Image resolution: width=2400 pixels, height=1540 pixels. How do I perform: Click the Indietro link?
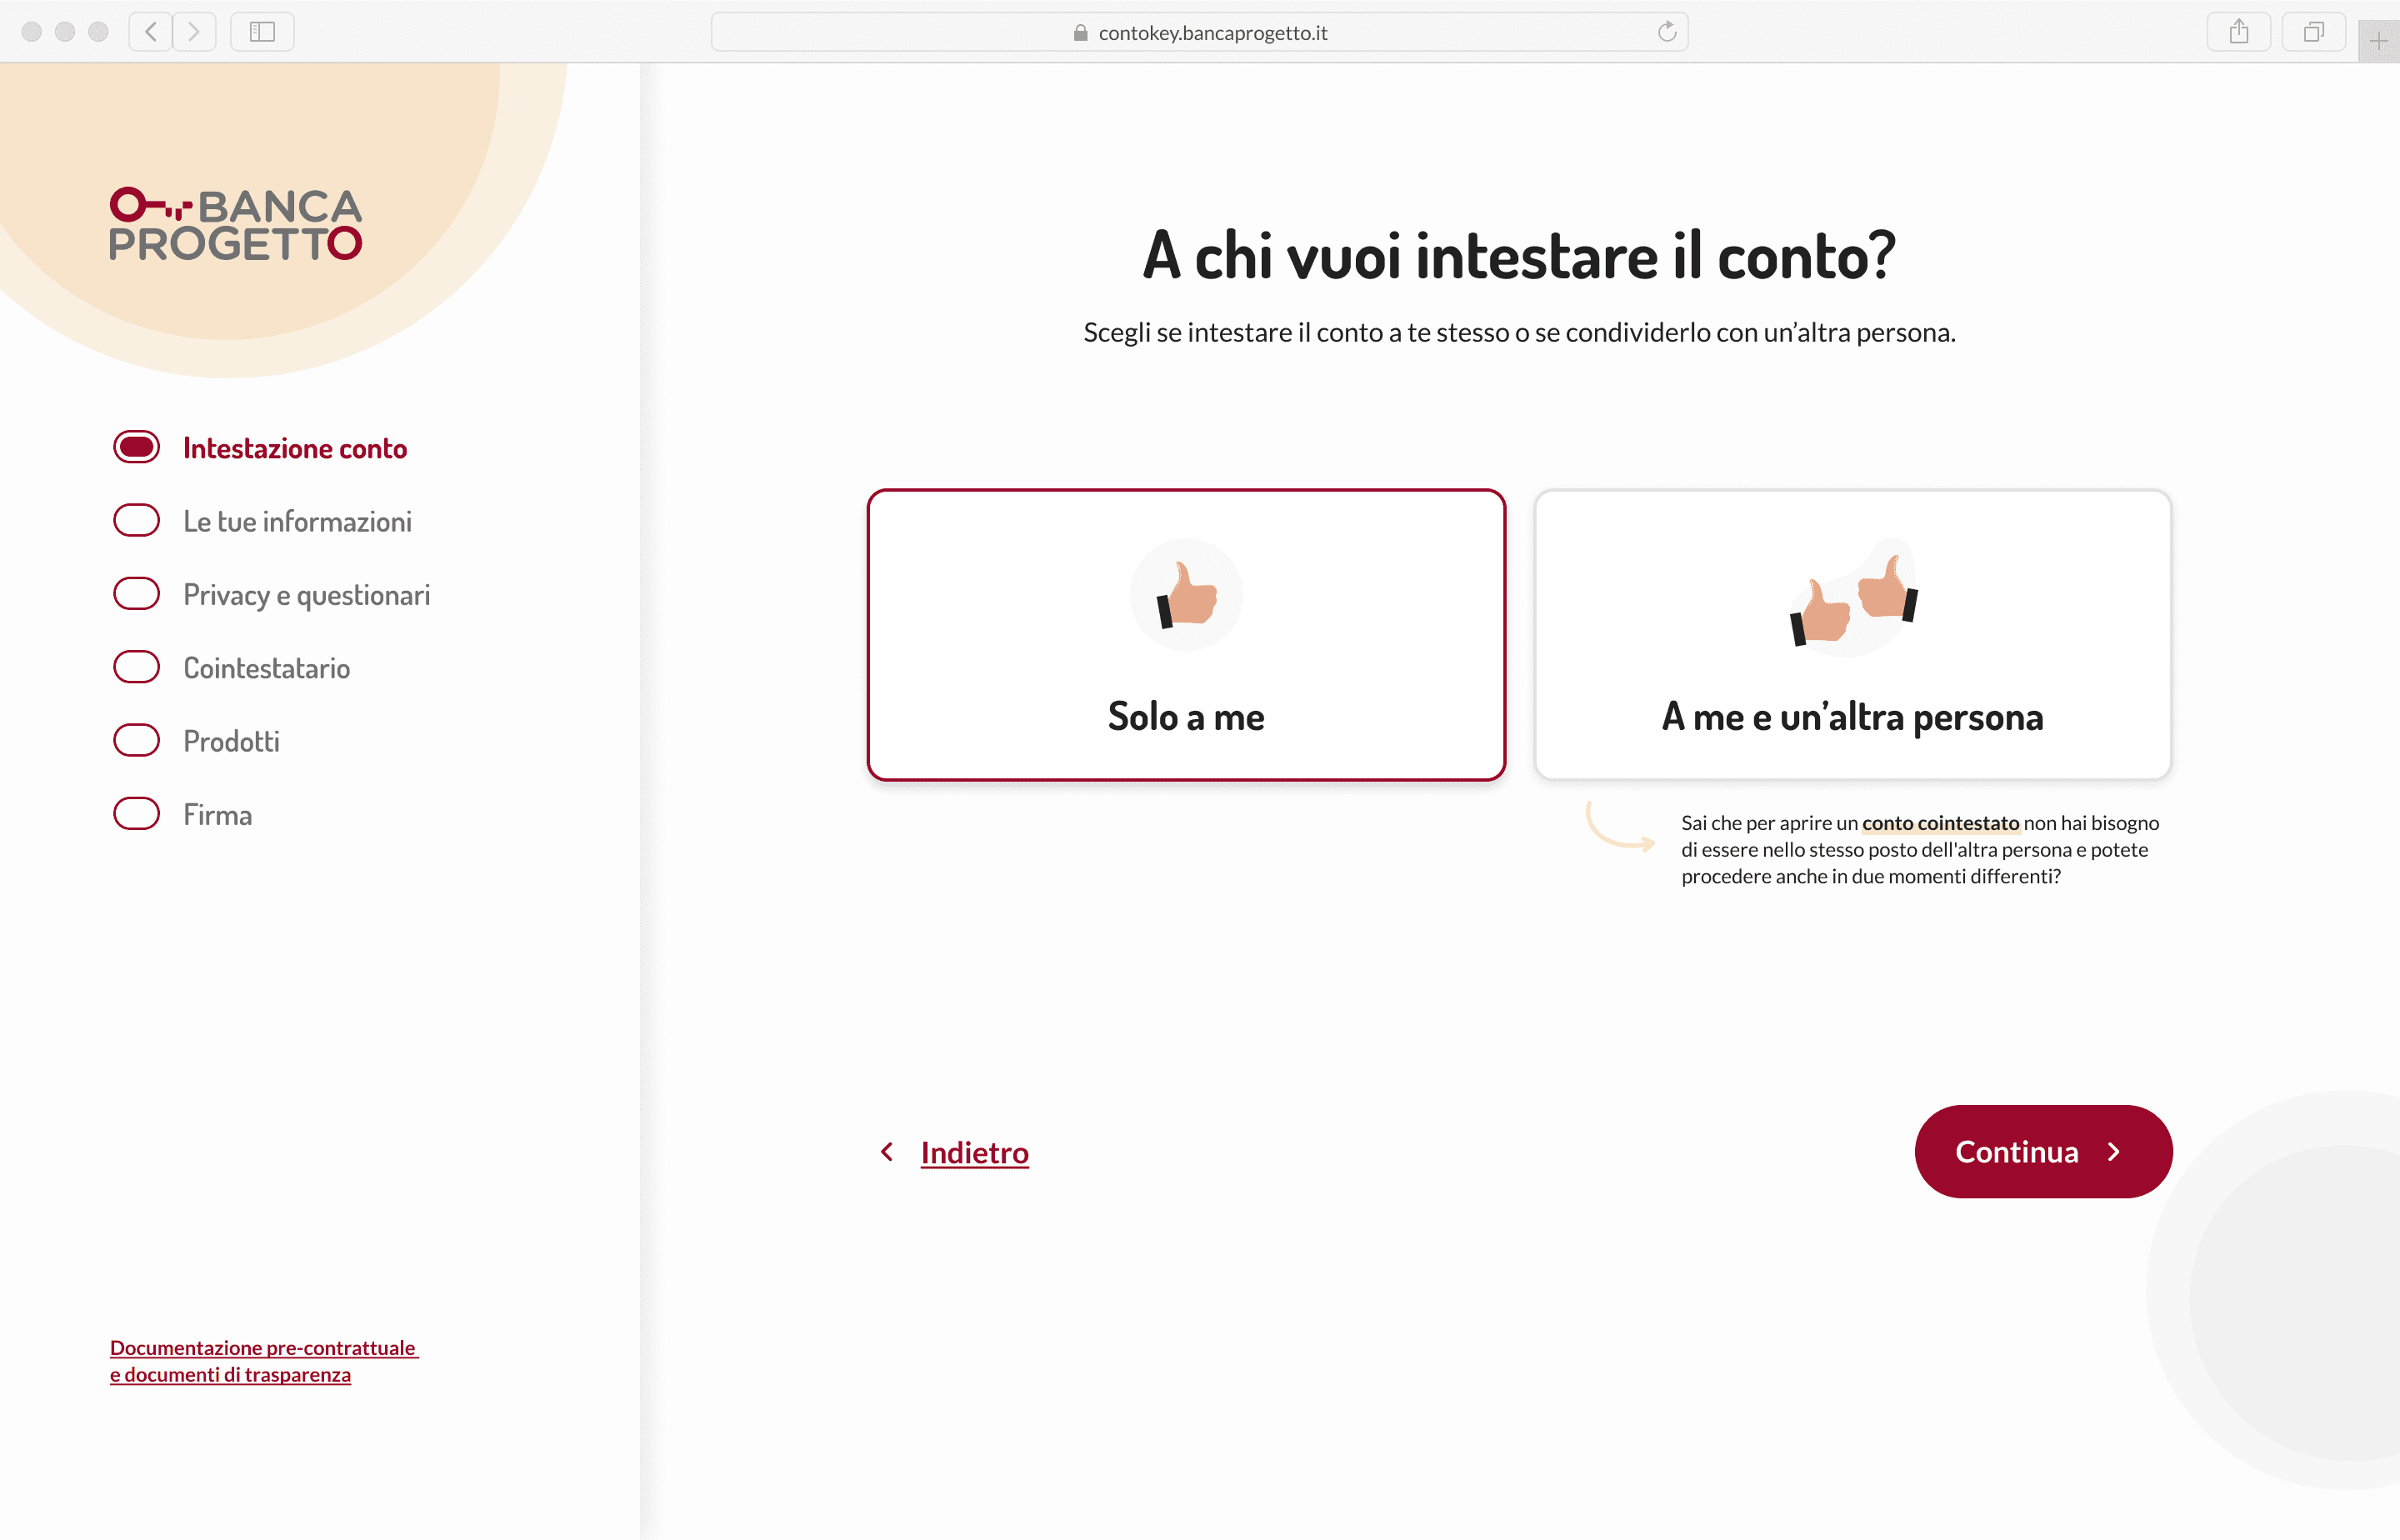tap(974, 1152)
